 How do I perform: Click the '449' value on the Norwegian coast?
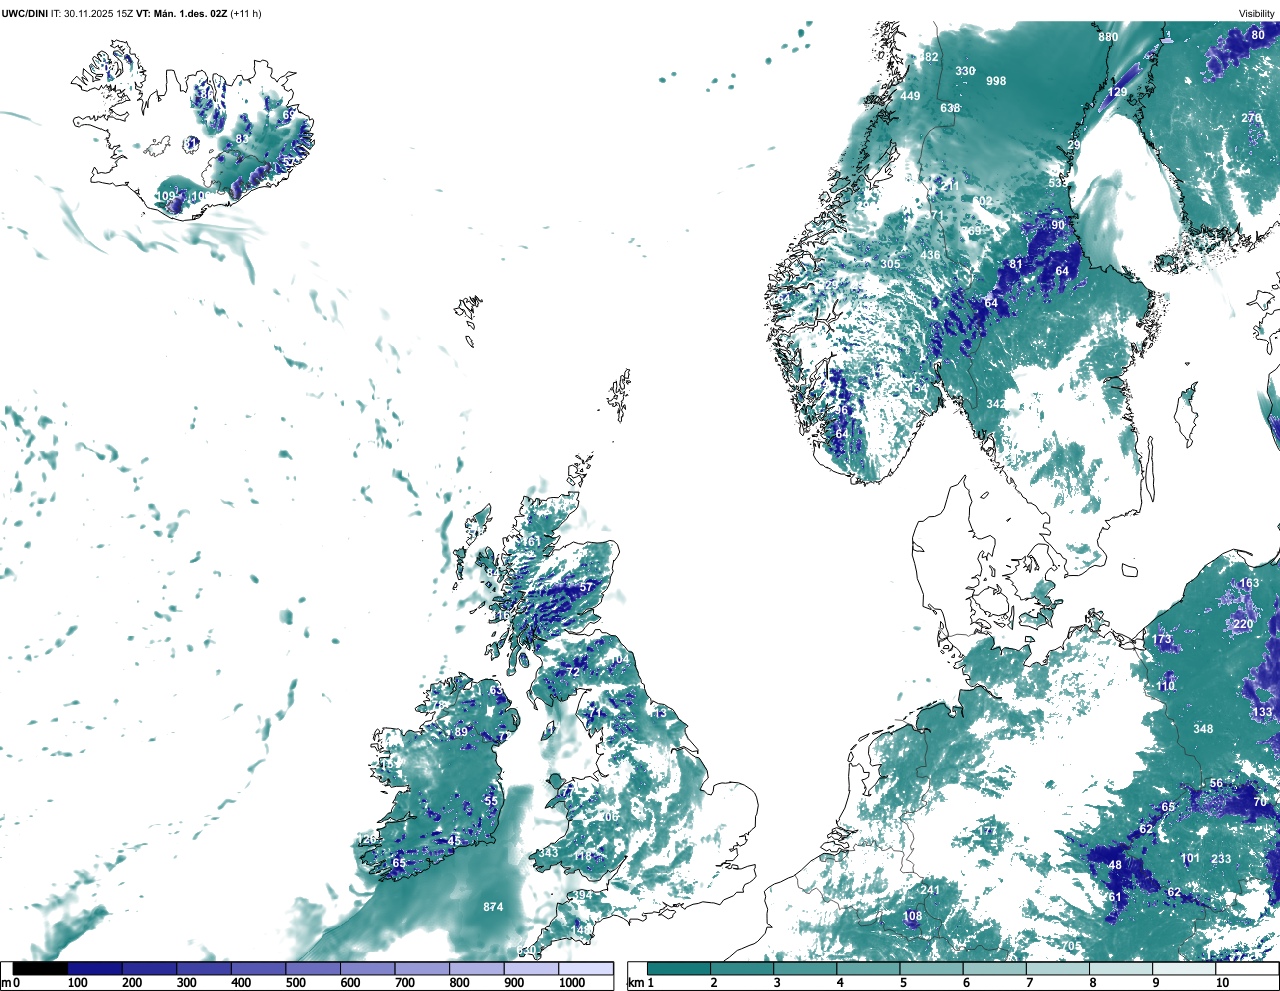coord(910,96)
